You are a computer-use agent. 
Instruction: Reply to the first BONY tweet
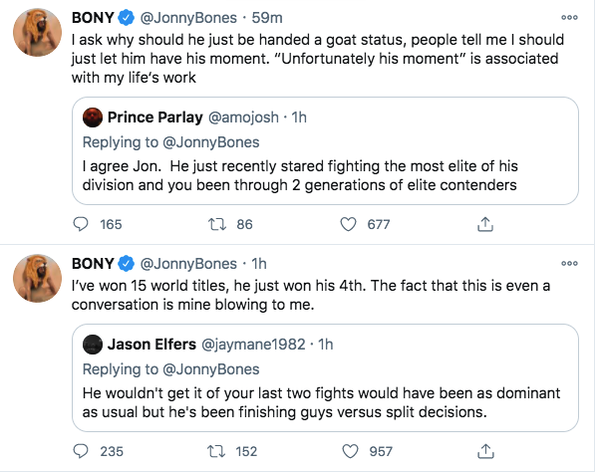(84, 224)
